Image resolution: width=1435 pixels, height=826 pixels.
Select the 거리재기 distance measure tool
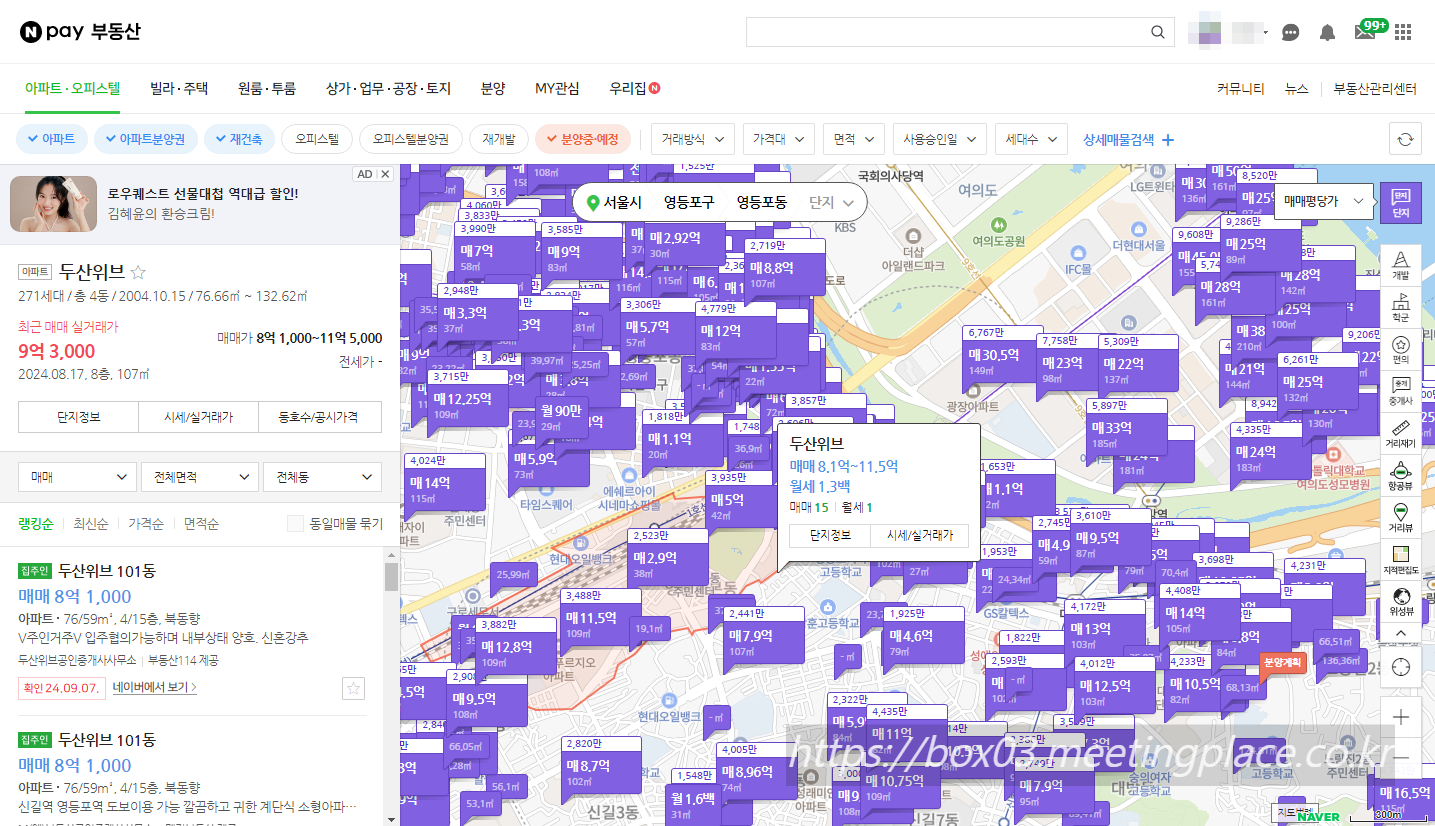(x=1400, y=434)
